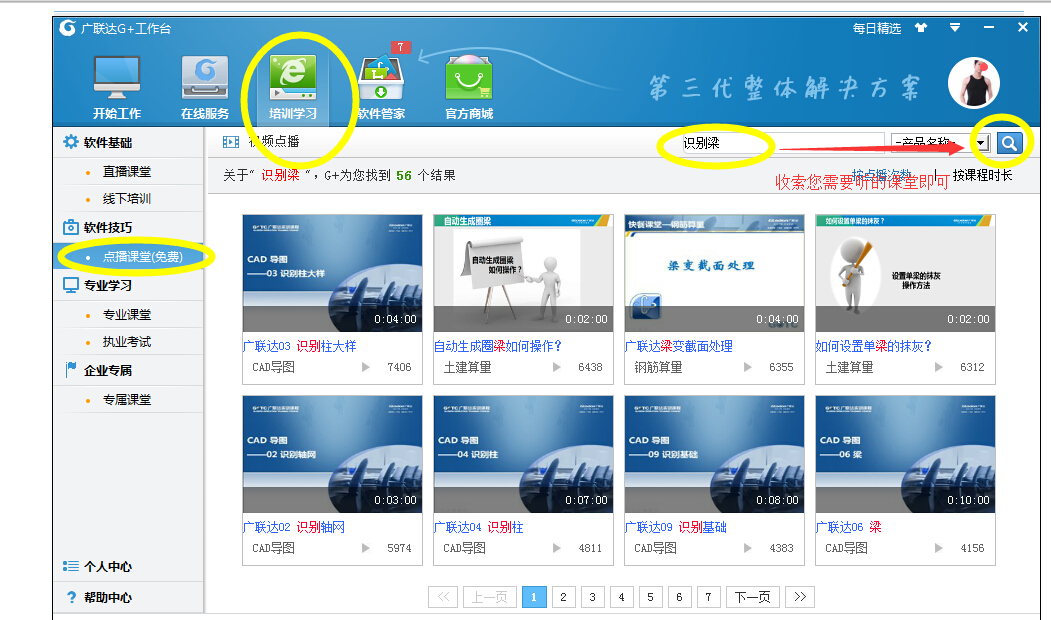Click the user avatar picture
This screenshot has width=1051, height=620.
[974, 83]
